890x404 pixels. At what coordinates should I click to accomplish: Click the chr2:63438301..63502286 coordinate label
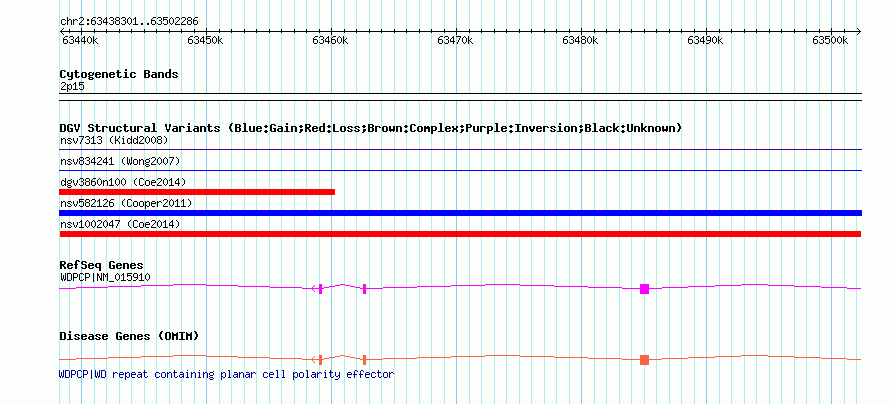pos(129,22)
